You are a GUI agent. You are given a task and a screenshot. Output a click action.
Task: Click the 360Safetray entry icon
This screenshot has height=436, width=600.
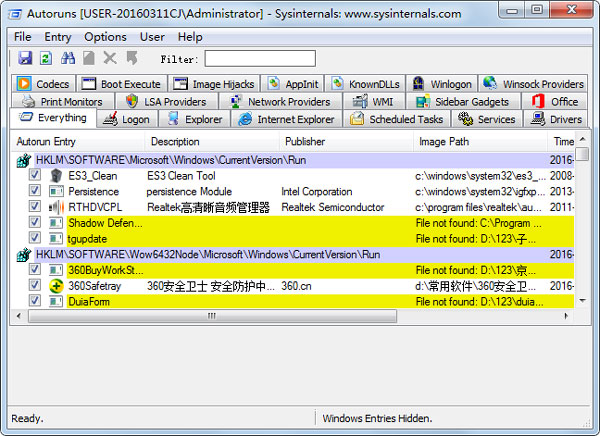56,286
